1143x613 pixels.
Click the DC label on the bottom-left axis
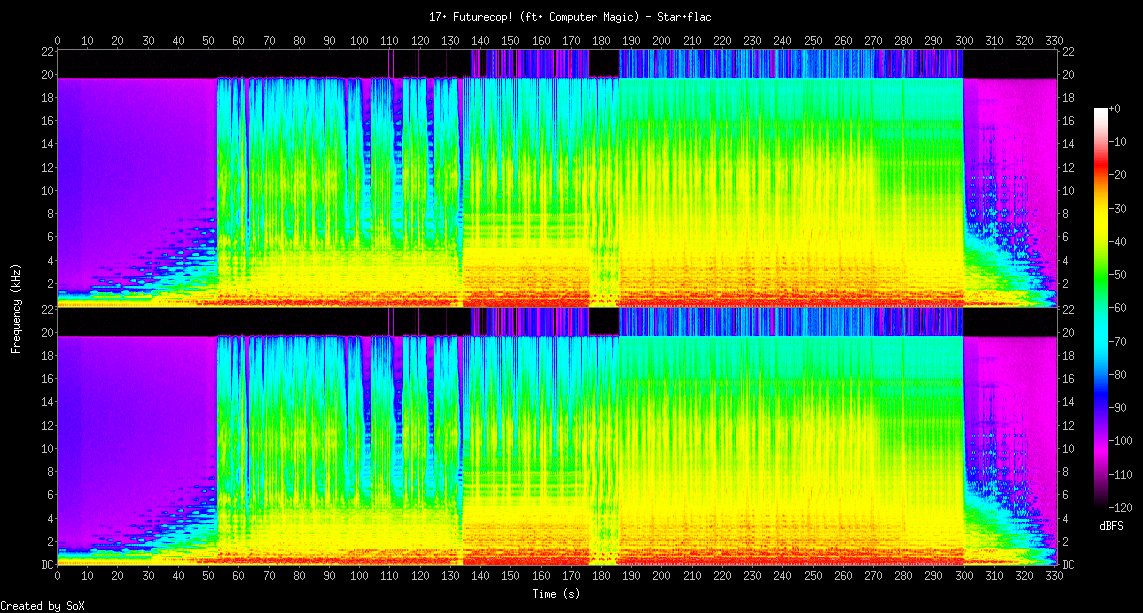47,565
